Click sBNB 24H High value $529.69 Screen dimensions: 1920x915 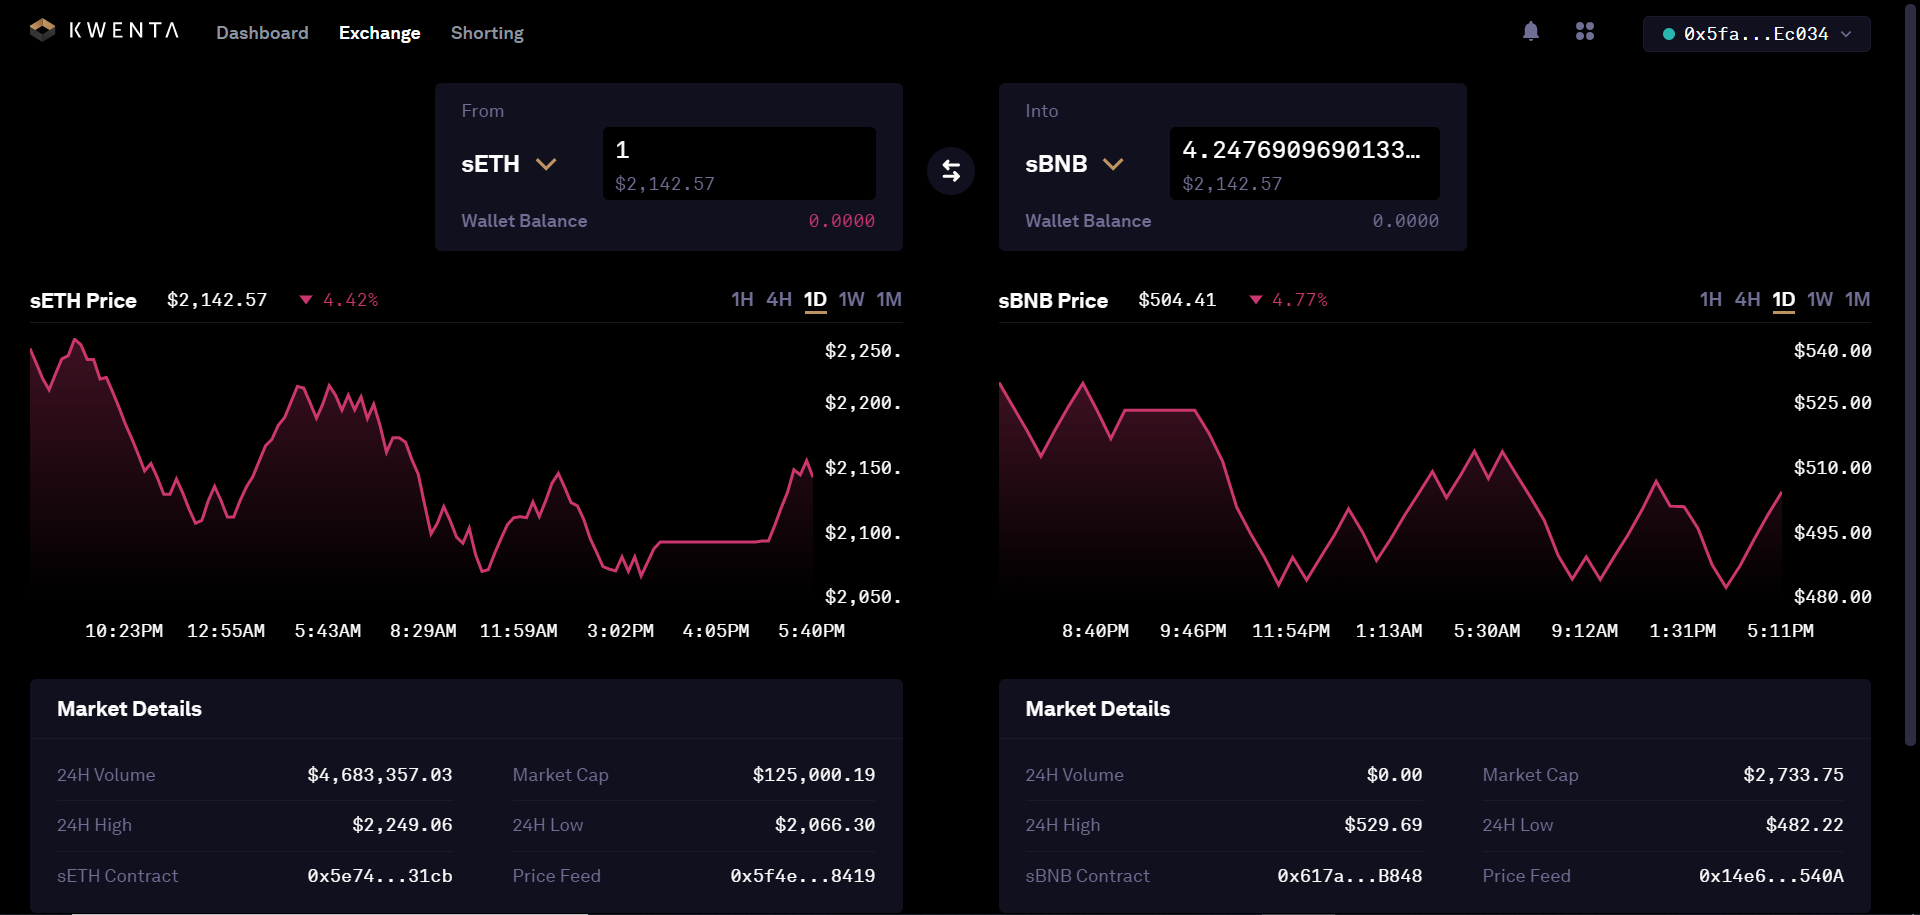point(1383,825)
